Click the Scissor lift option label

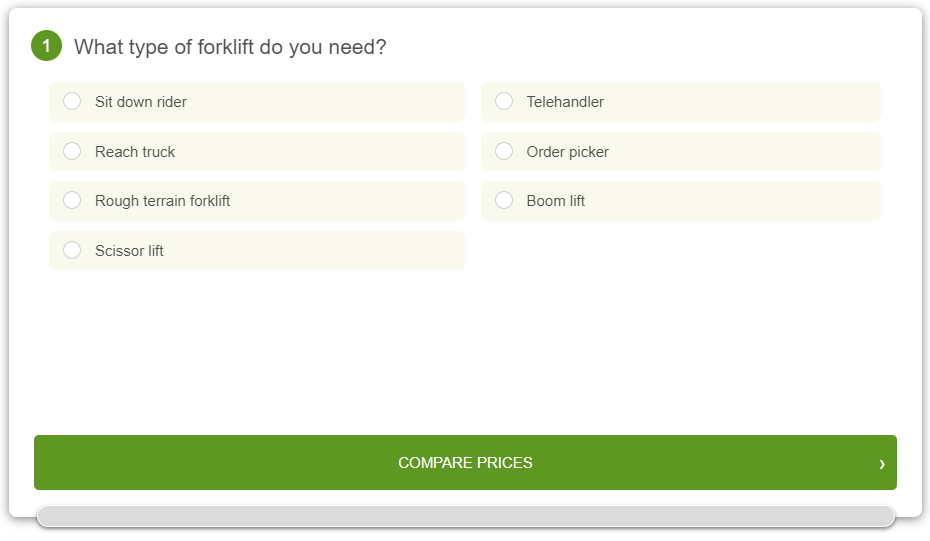129,251
